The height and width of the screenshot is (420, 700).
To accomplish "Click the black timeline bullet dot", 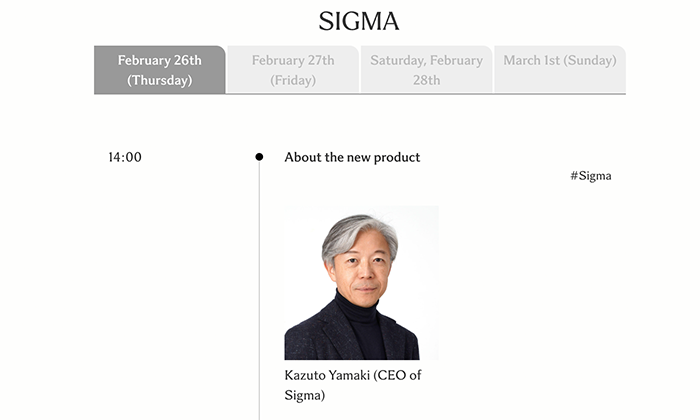I will pos(259,157).
